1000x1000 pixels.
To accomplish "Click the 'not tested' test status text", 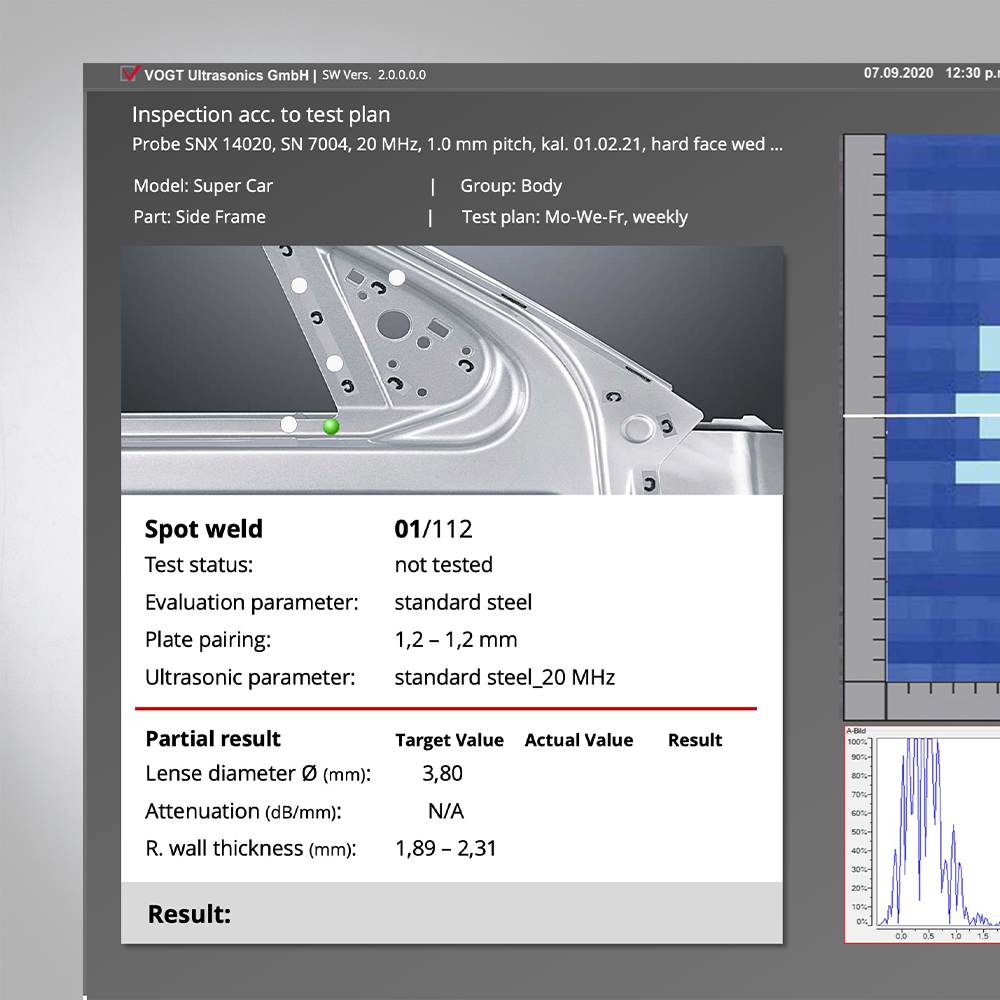I will 443,565.
